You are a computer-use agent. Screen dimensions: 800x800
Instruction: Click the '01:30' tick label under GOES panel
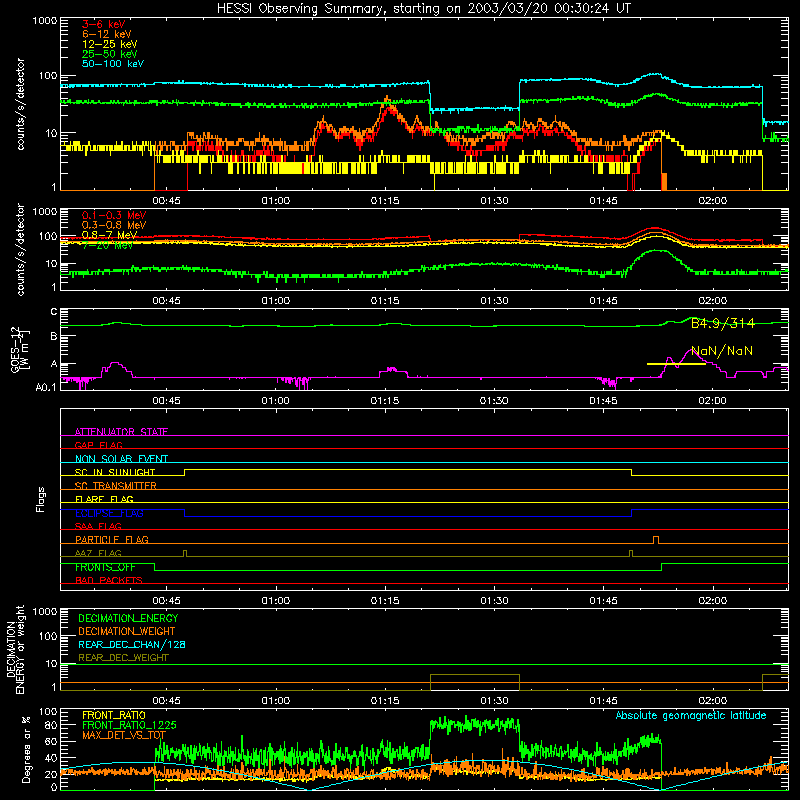tap(494, 401)
